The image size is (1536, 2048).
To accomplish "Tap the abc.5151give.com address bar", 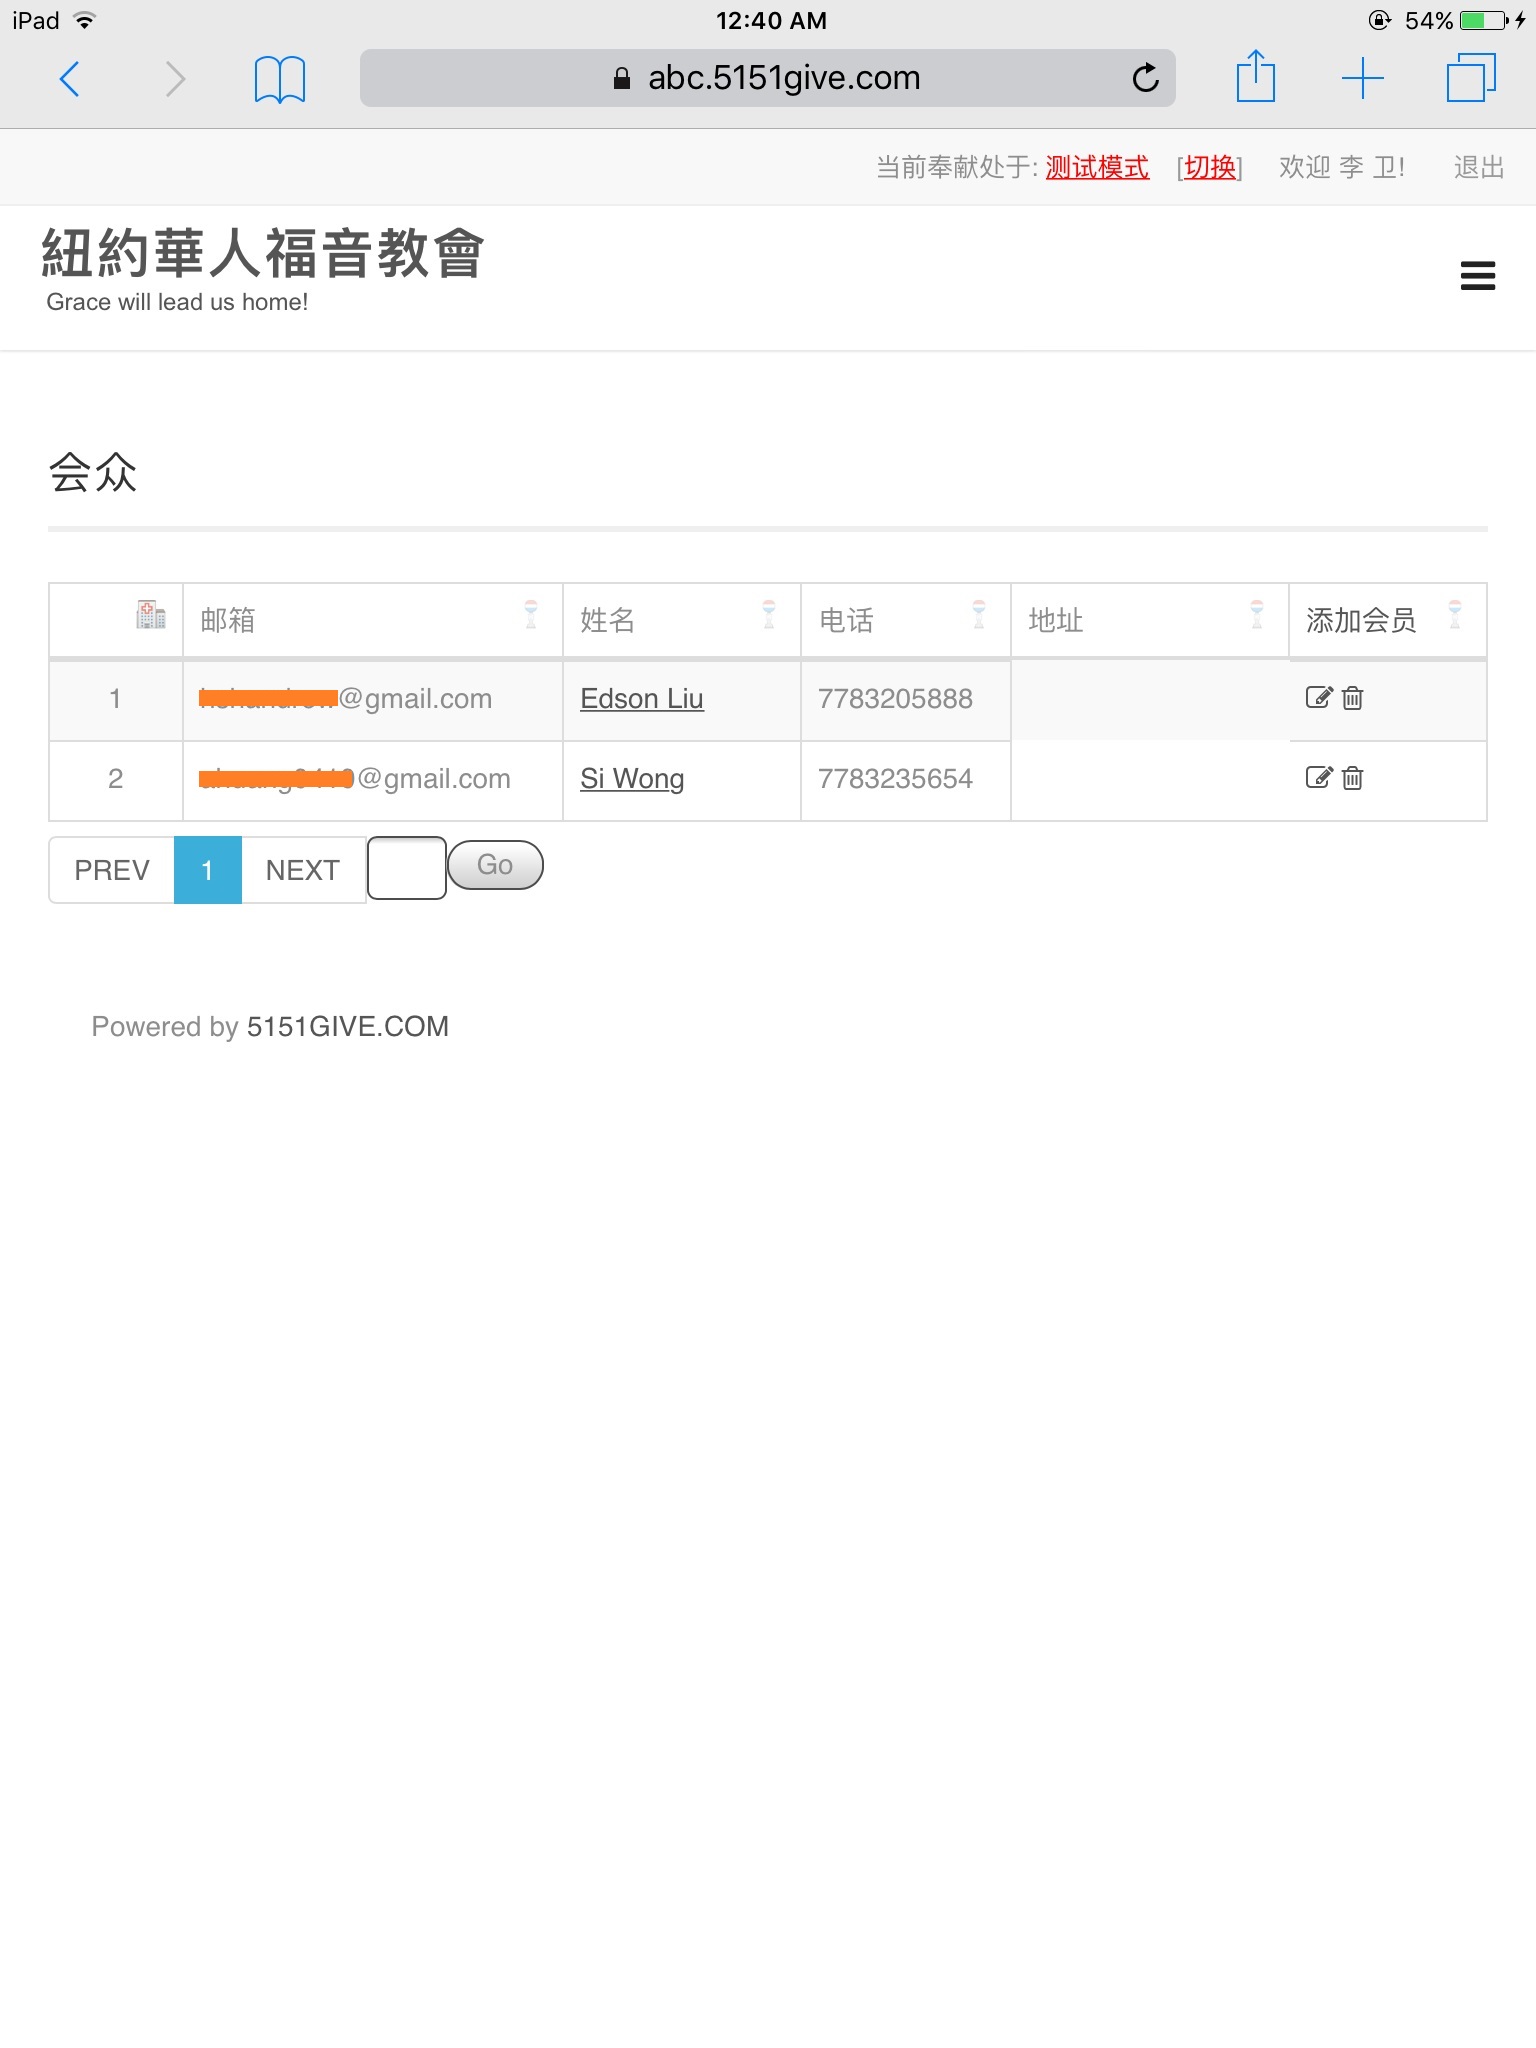I will coord(767,78).
